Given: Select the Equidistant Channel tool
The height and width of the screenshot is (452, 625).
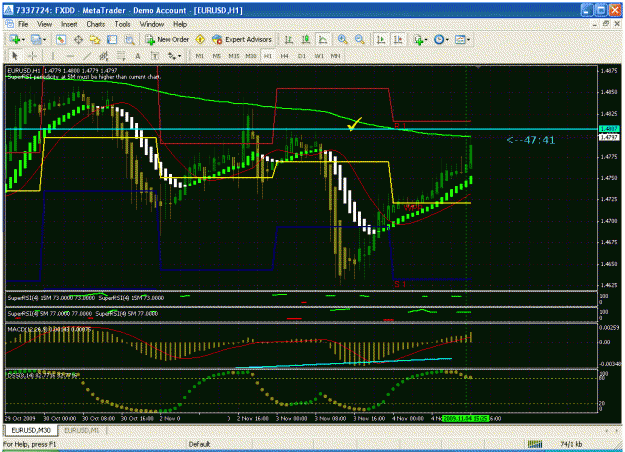Looking at the screenshot, I should coord(104,56).
